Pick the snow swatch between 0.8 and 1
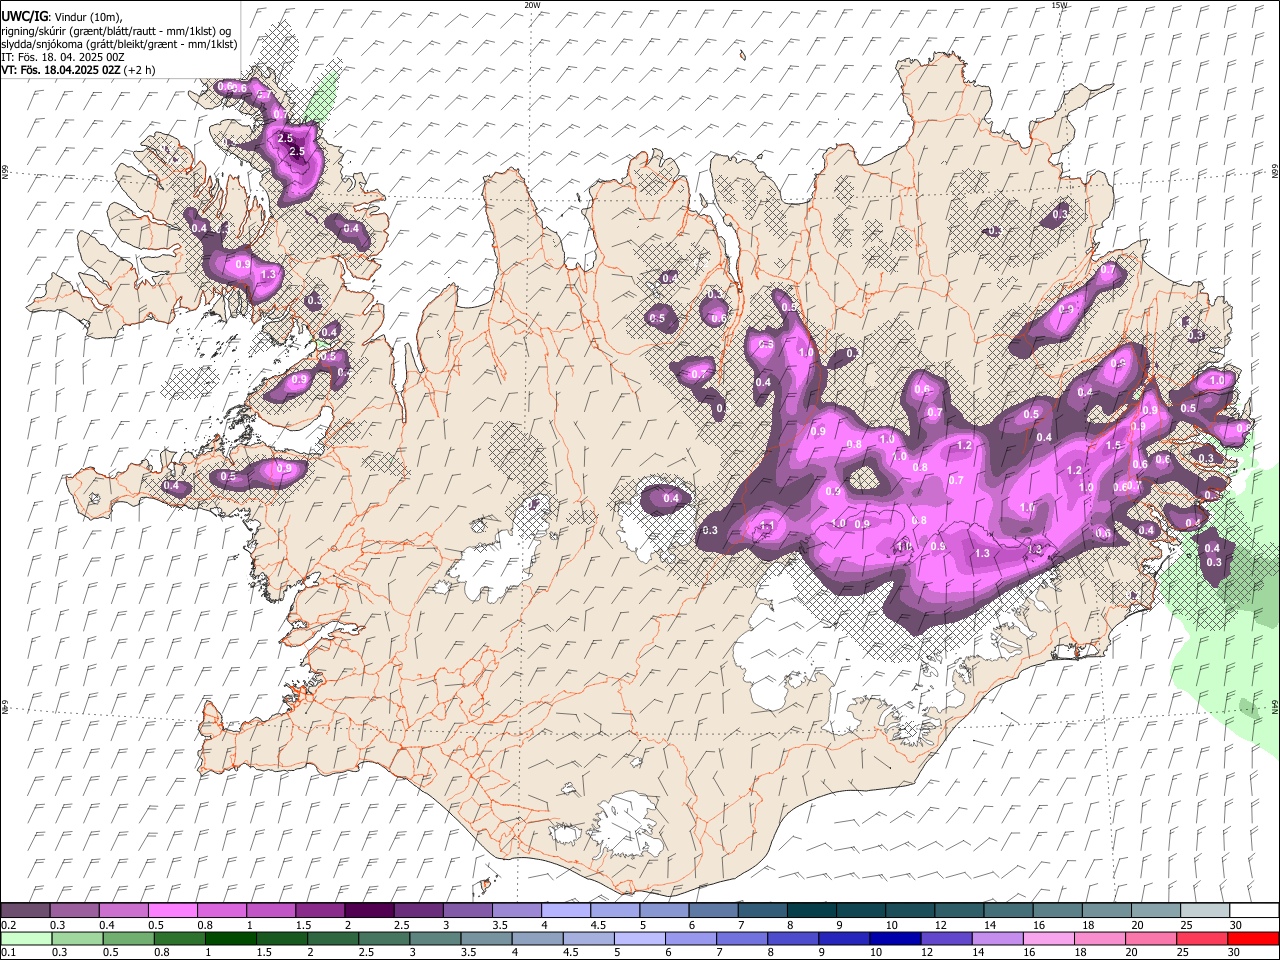The height and width of the screenshot is (960, 1280). [221, 911]
